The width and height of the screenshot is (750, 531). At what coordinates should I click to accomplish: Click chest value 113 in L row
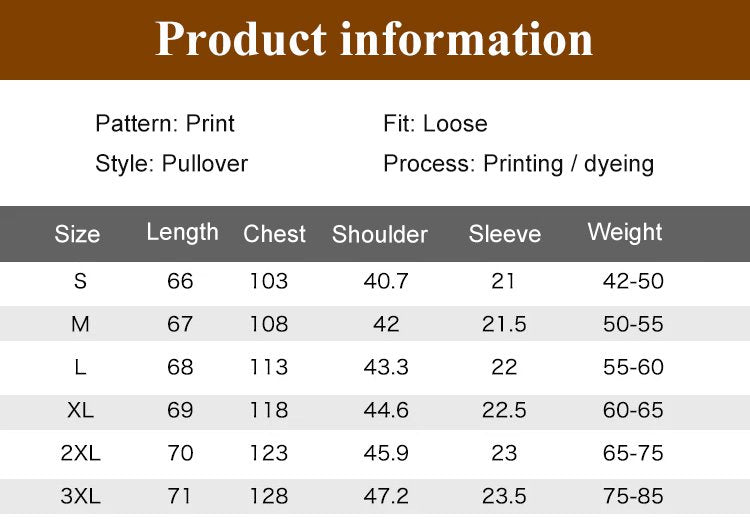click(x=269, y=367)
